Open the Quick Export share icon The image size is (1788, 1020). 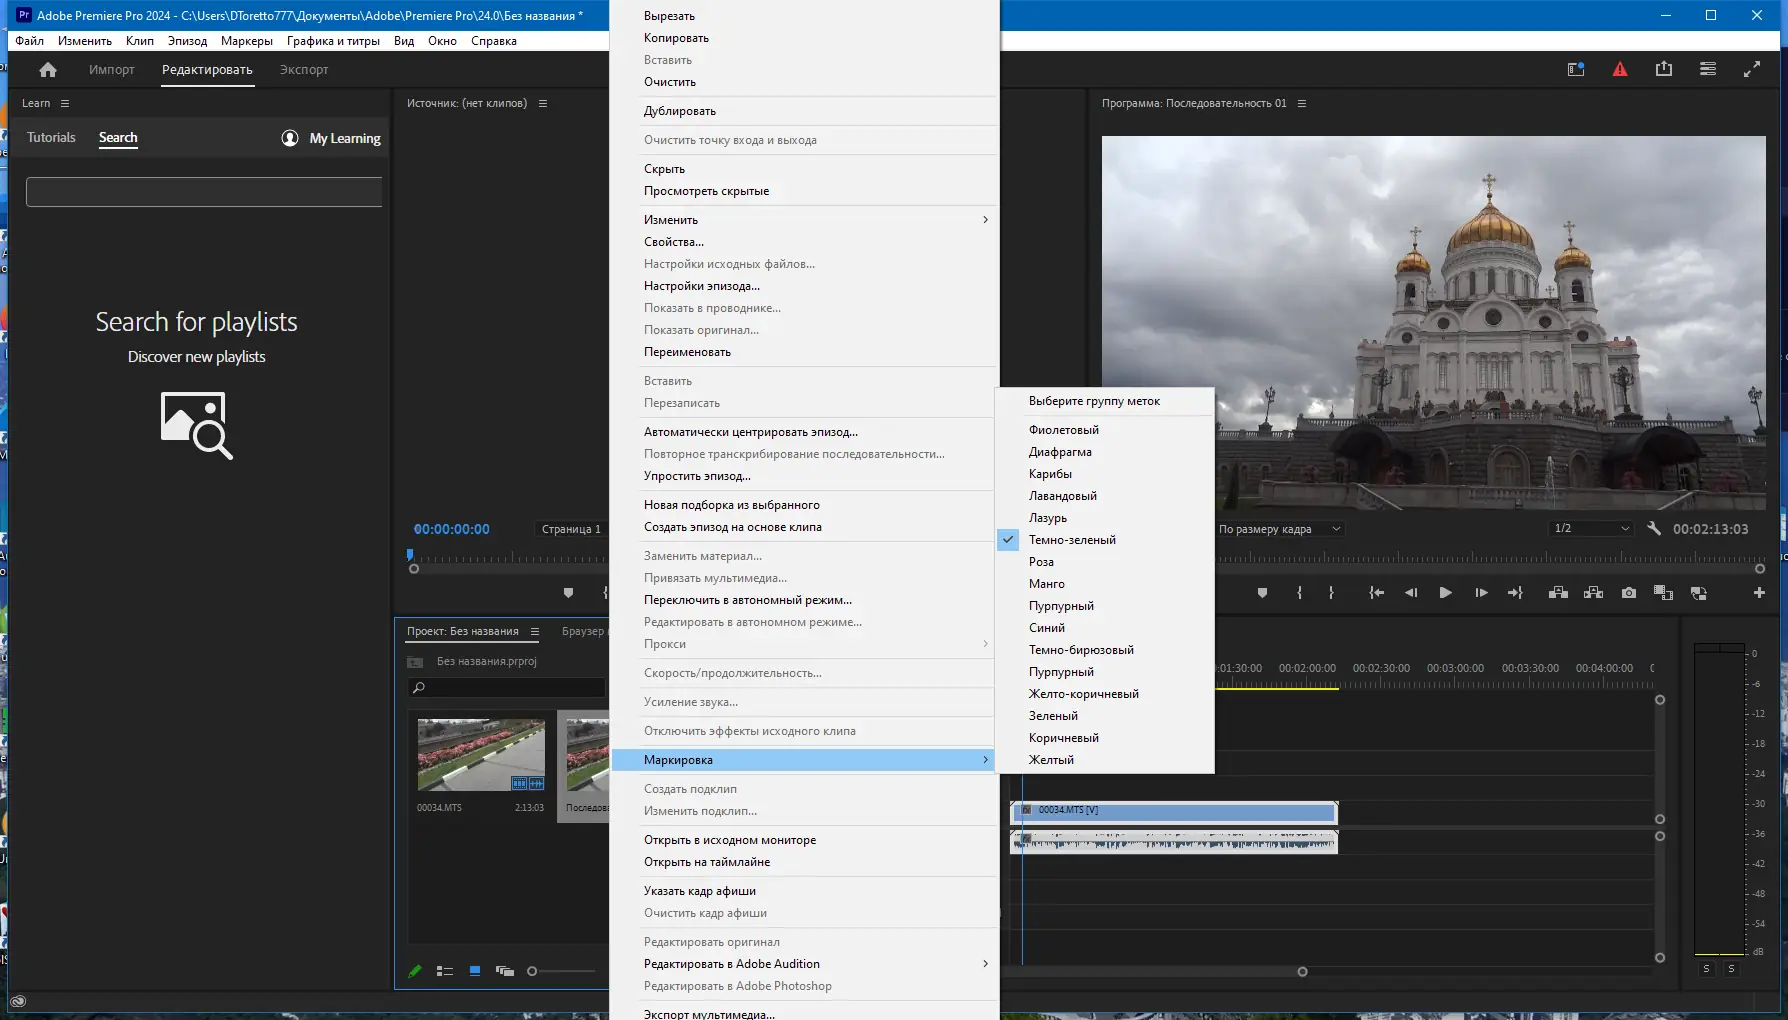tap(1664, 69)
